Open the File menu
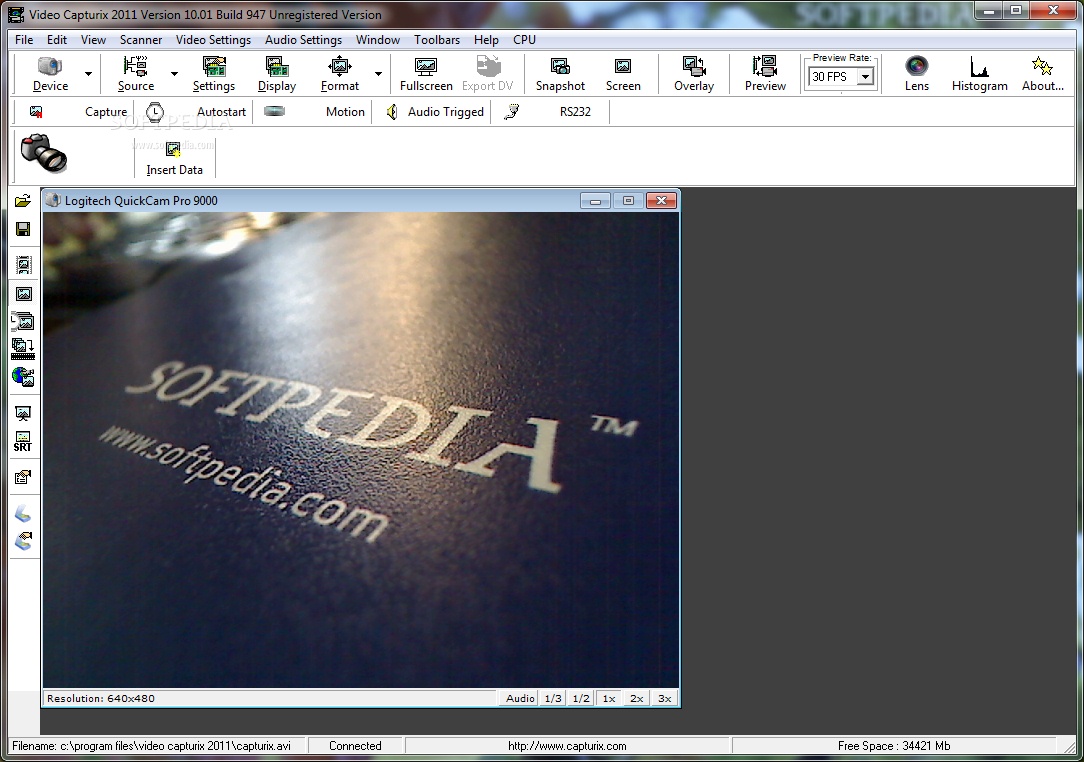This screenshot has width=1084, height=762. (24, 39)
